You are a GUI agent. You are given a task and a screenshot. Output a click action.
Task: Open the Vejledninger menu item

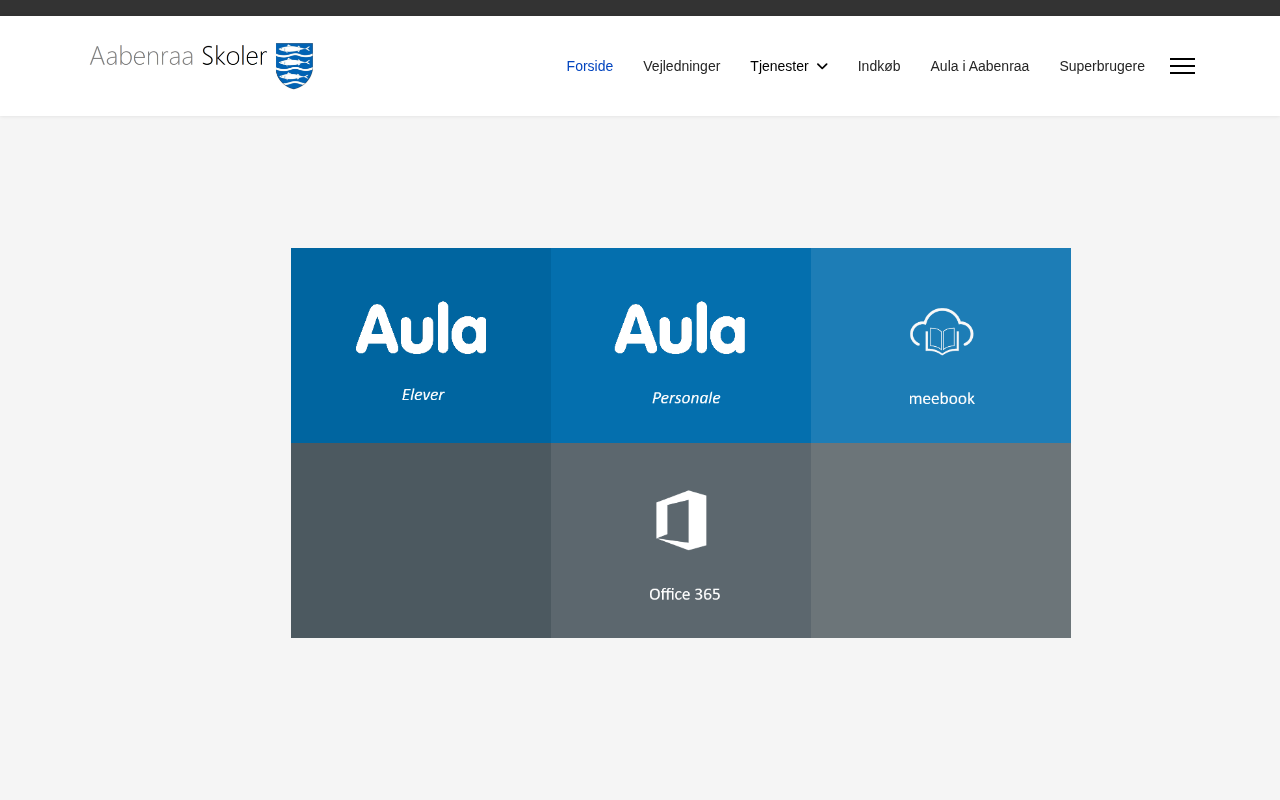682,66
